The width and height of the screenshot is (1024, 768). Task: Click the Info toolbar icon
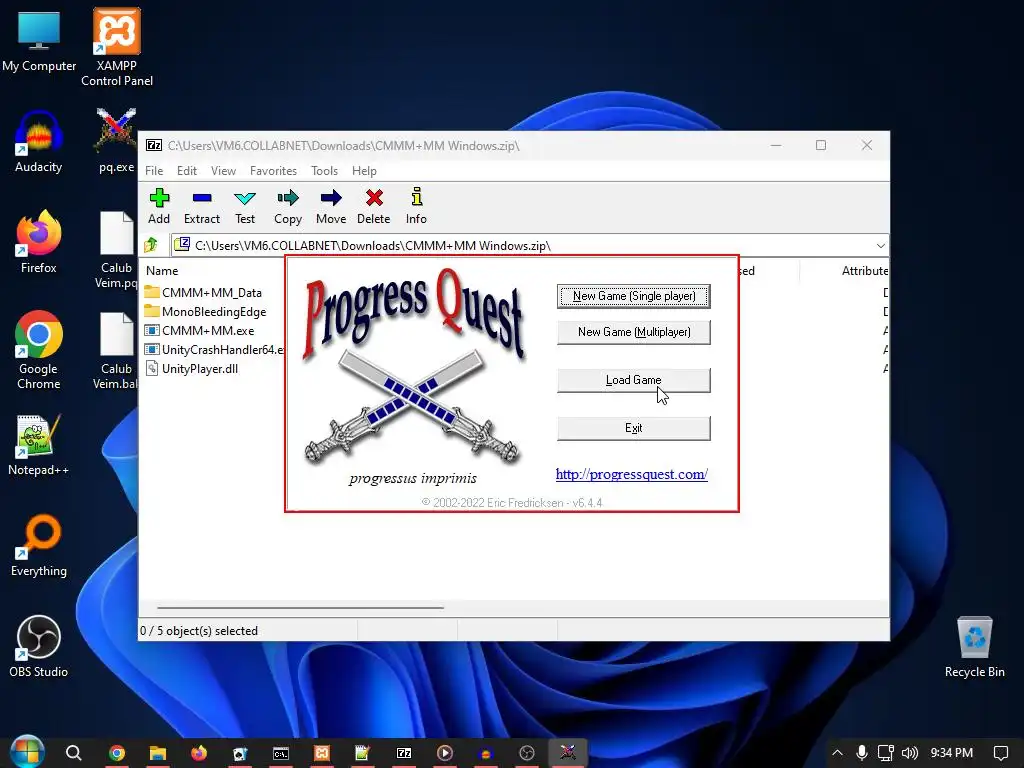click(x=417, y=197)
